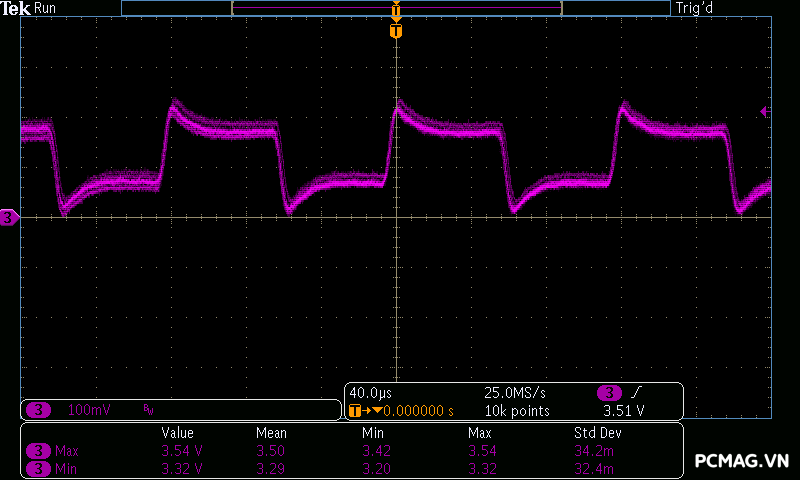The width and height of the screenshot is (800, 480).
Task: Click the Tek logo in top corner
Action: pos(17,8)
